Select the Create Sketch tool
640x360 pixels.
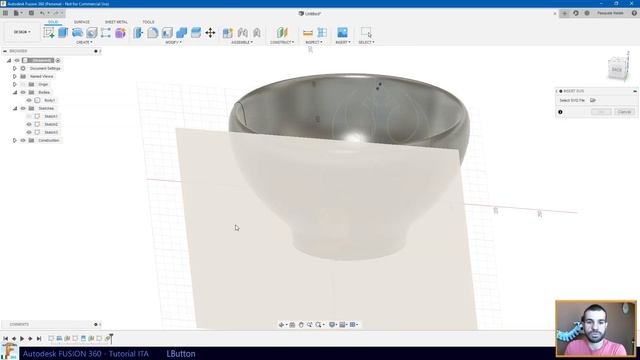tap(49, 33)
